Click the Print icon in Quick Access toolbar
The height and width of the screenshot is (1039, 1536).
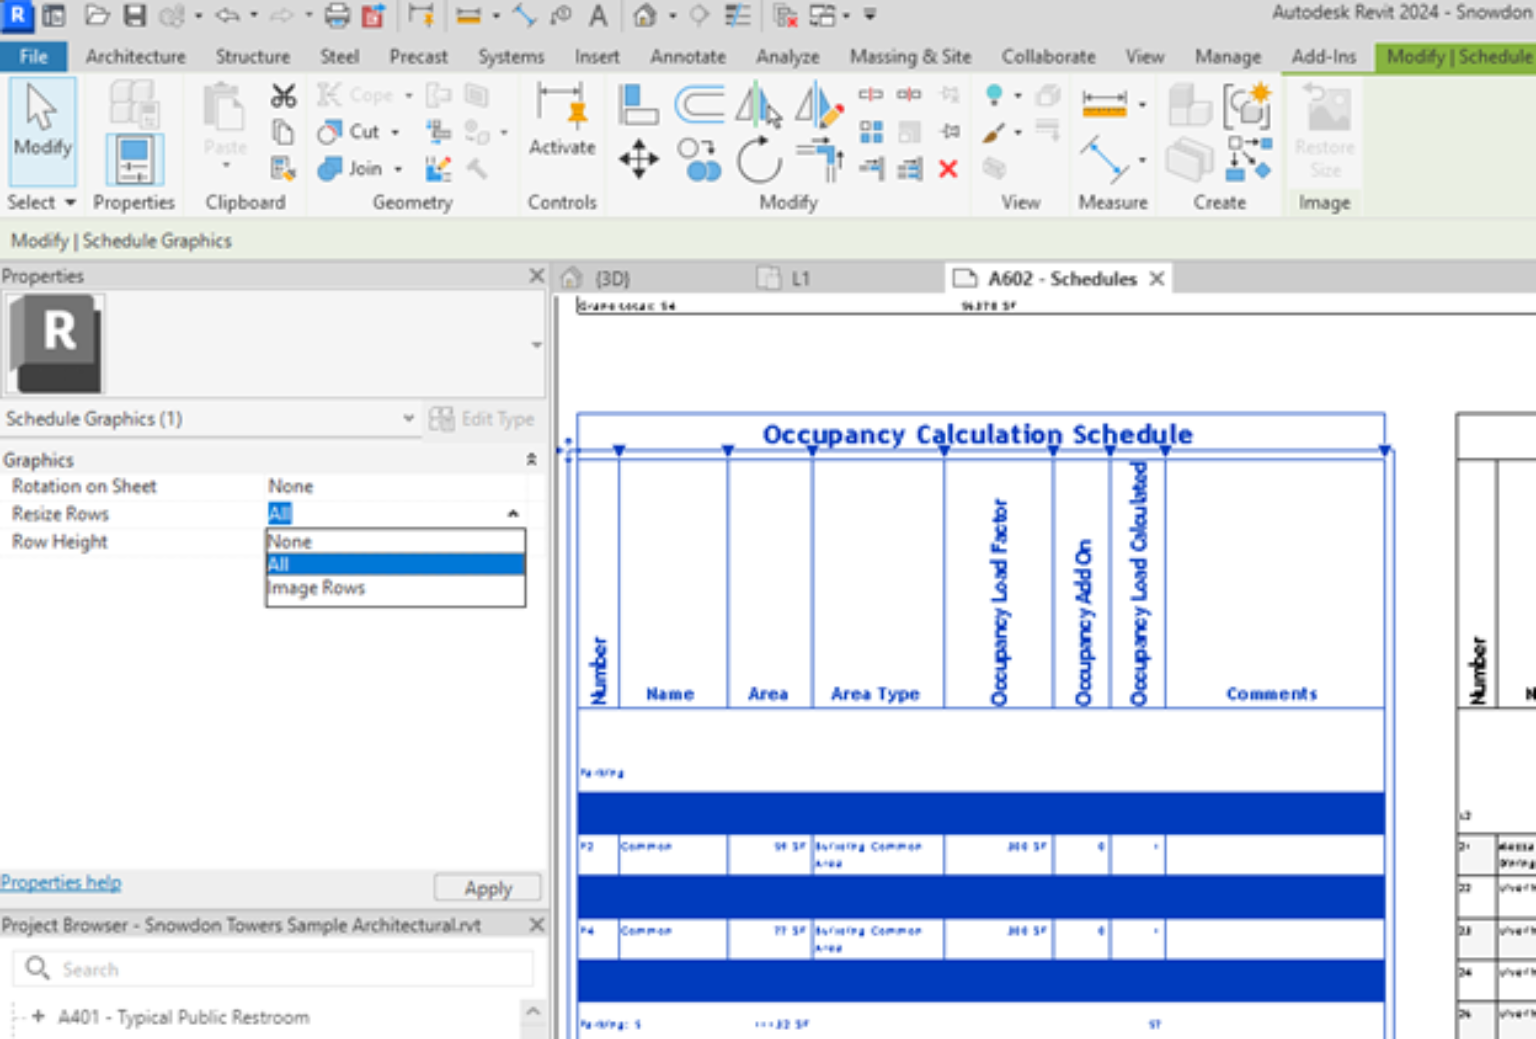coord(336,16)
